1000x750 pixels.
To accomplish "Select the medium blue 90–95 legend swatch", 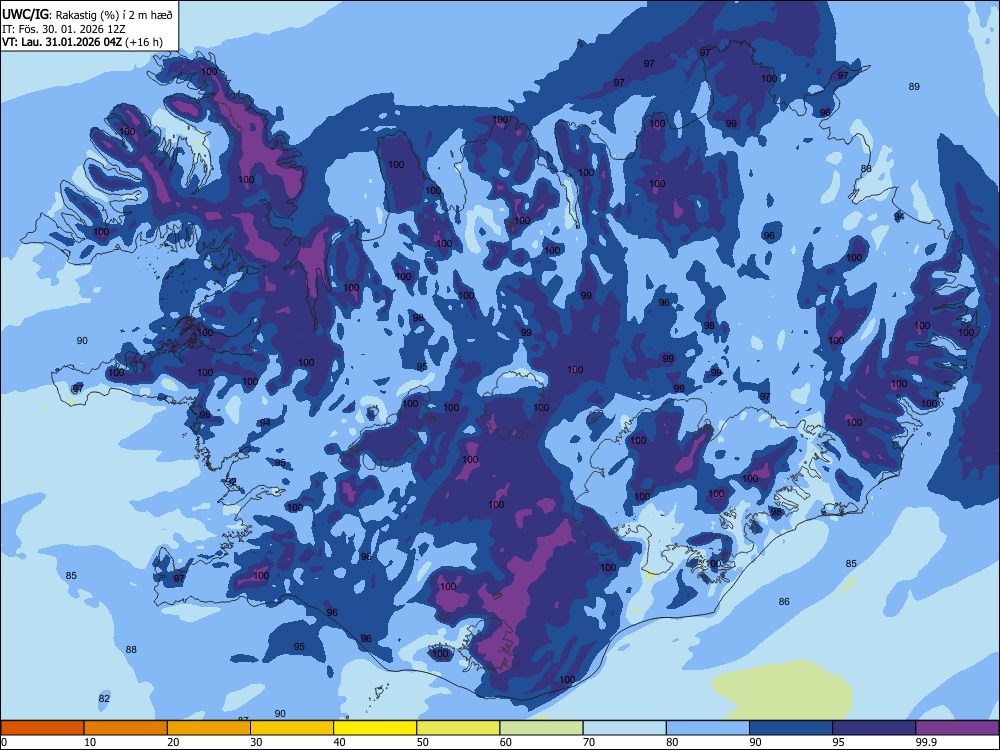I will [x=791, y=728].
